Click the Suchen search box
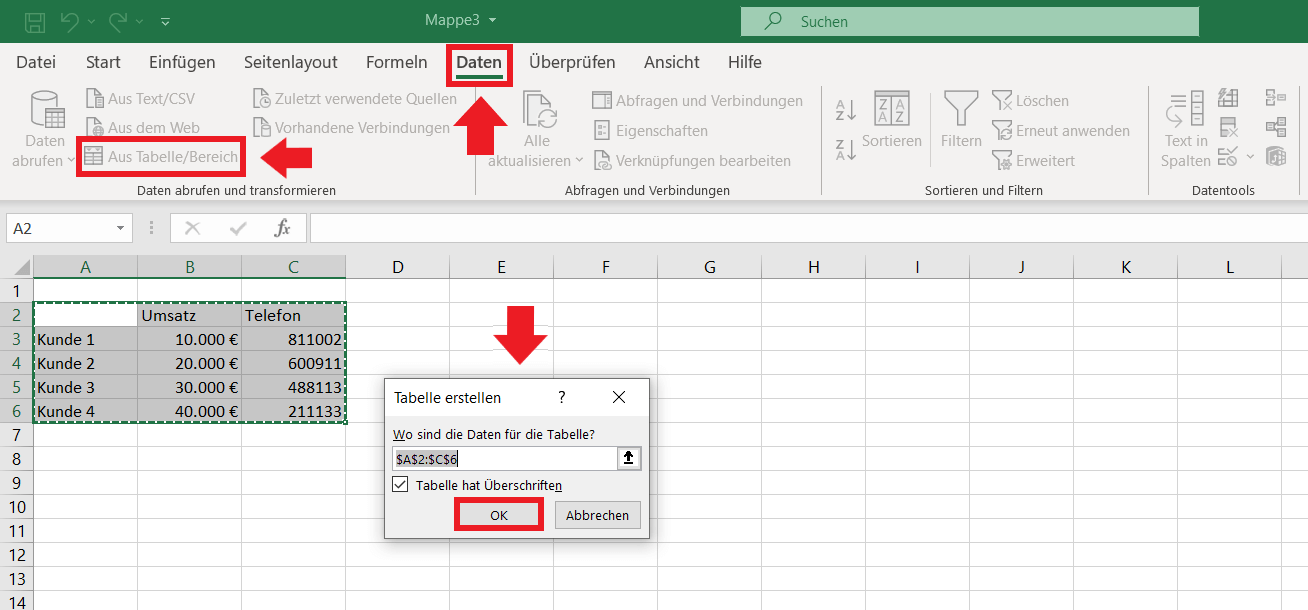 click(969, 21)
